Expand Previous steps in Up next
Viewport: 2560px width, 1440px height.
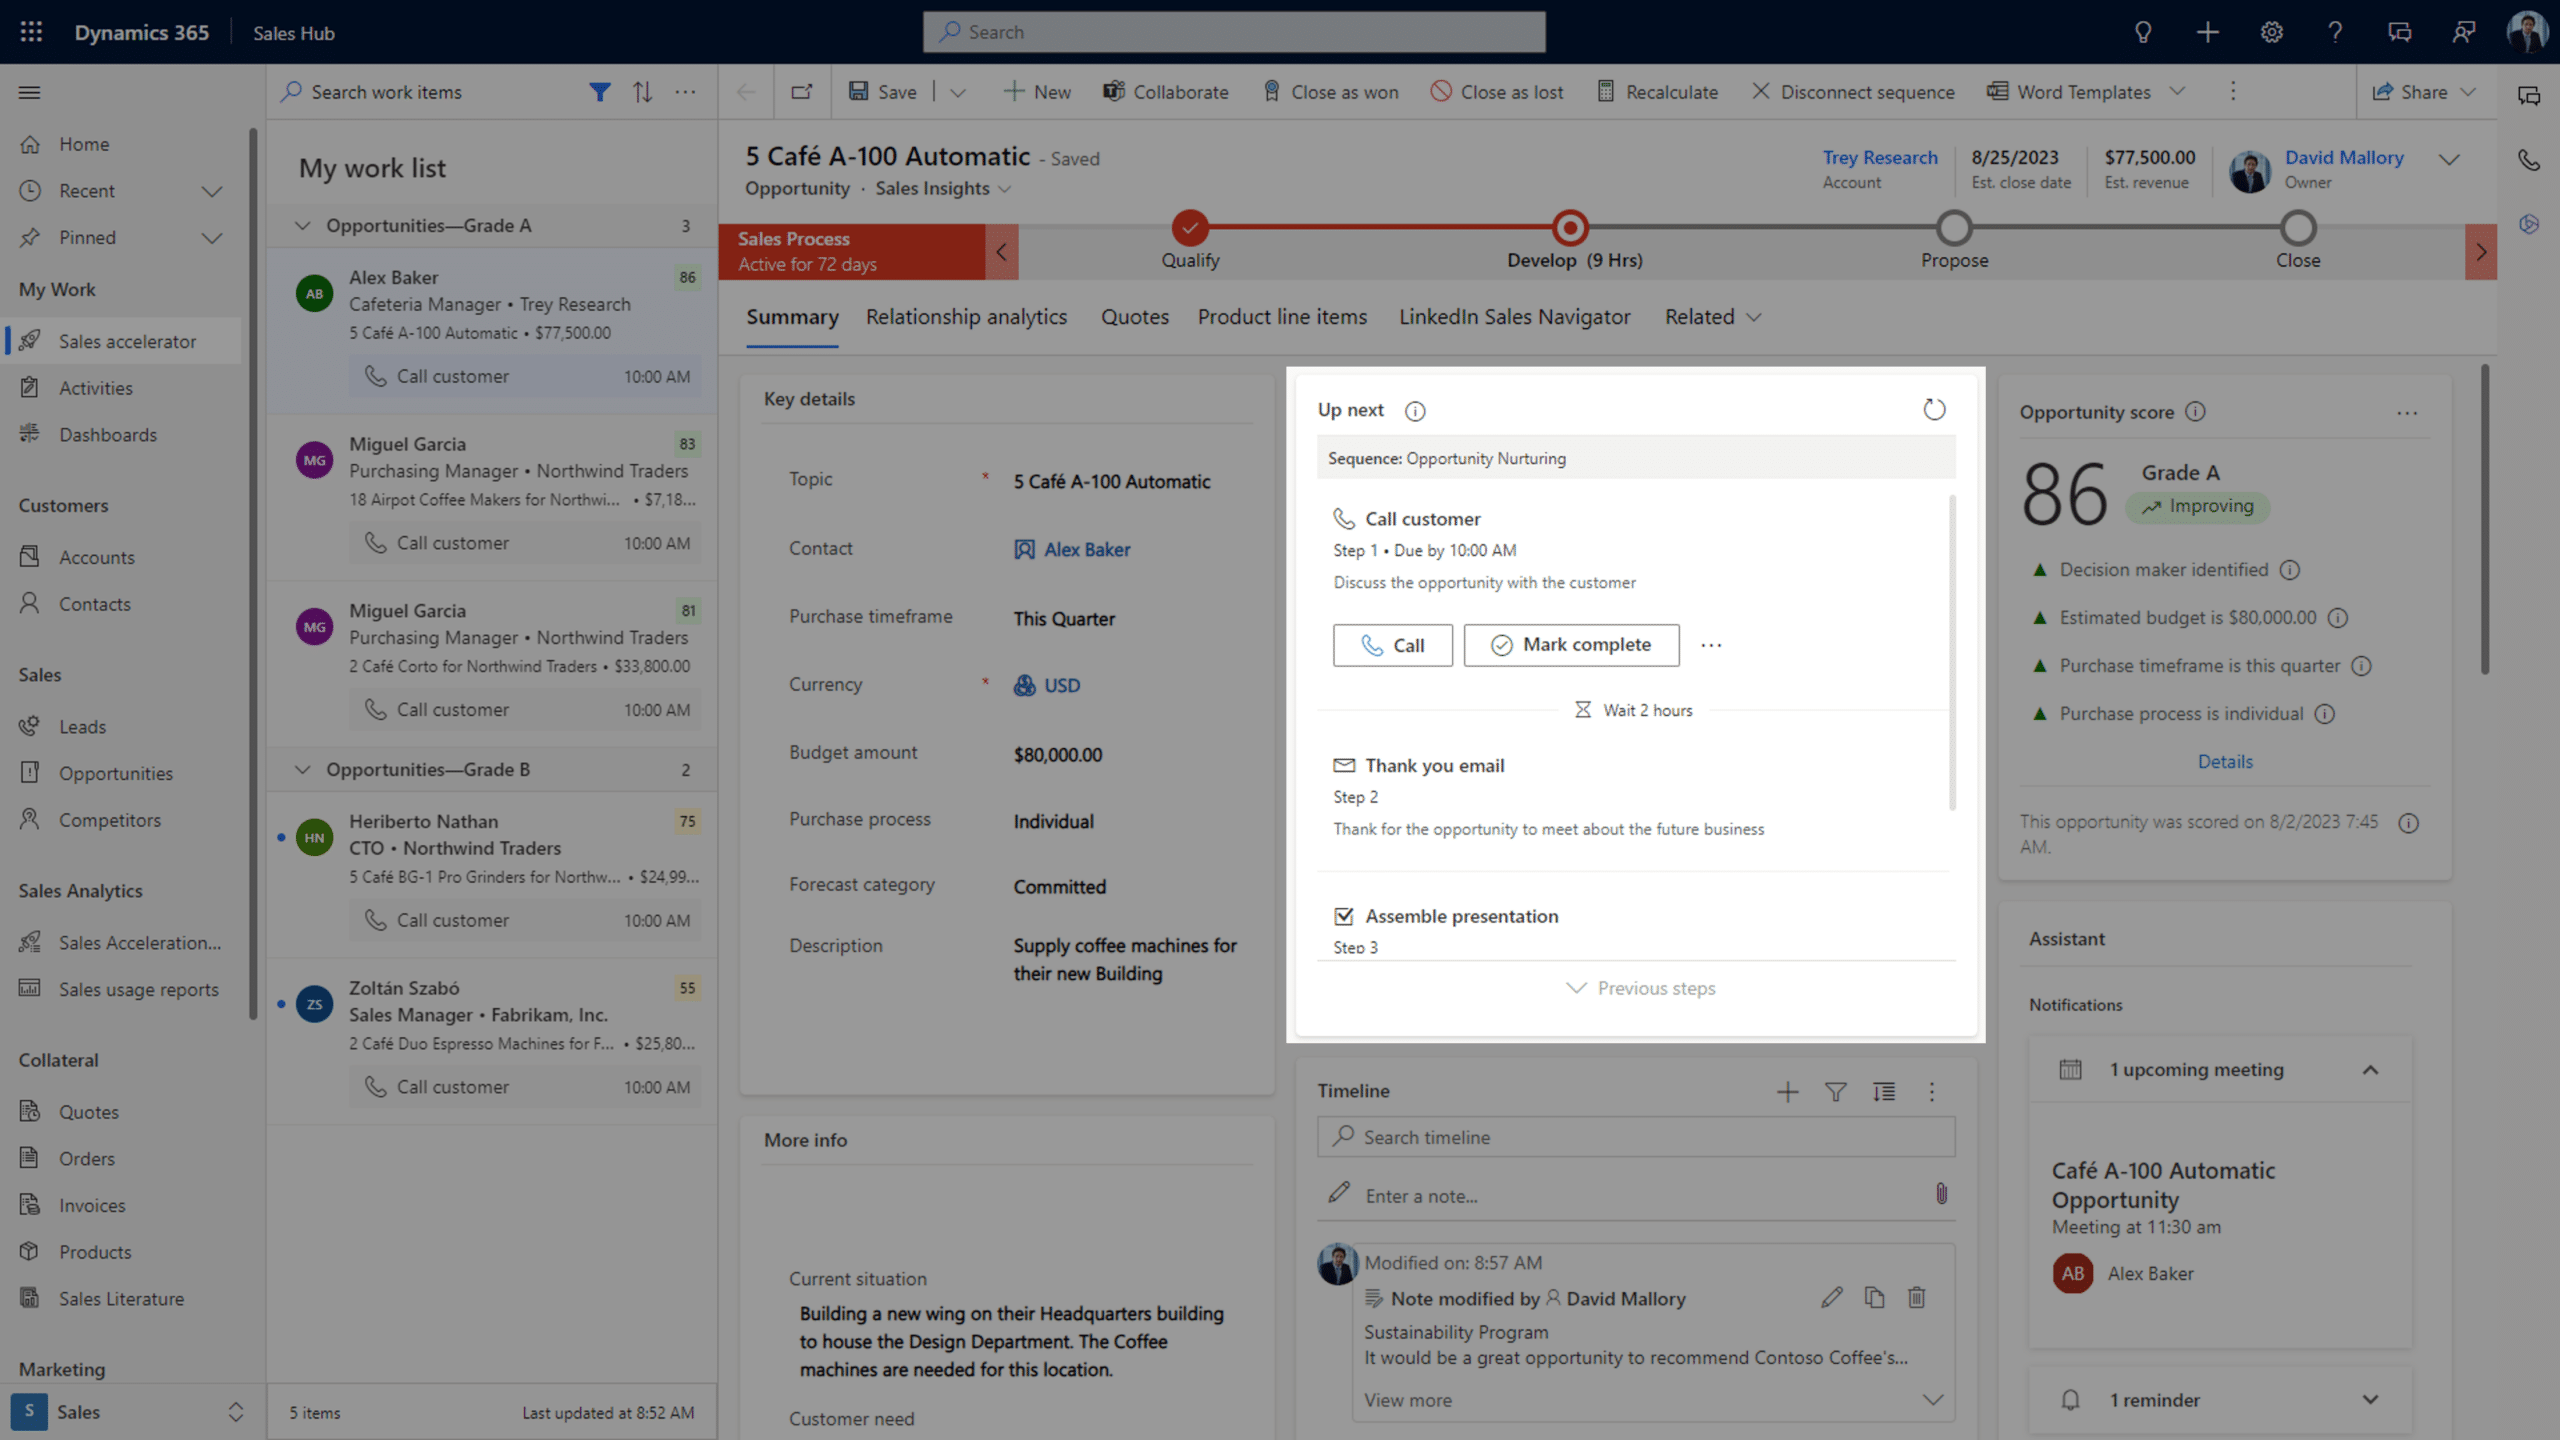(x=1640, y=988)
